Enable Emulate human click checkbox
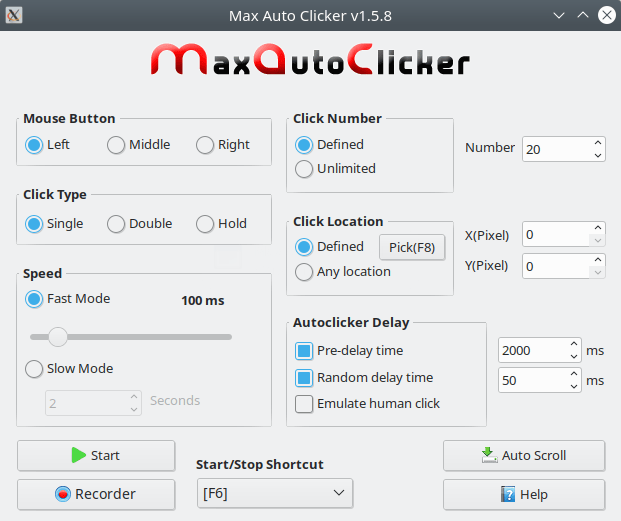 pyautogui.click(x=367, y=404)
